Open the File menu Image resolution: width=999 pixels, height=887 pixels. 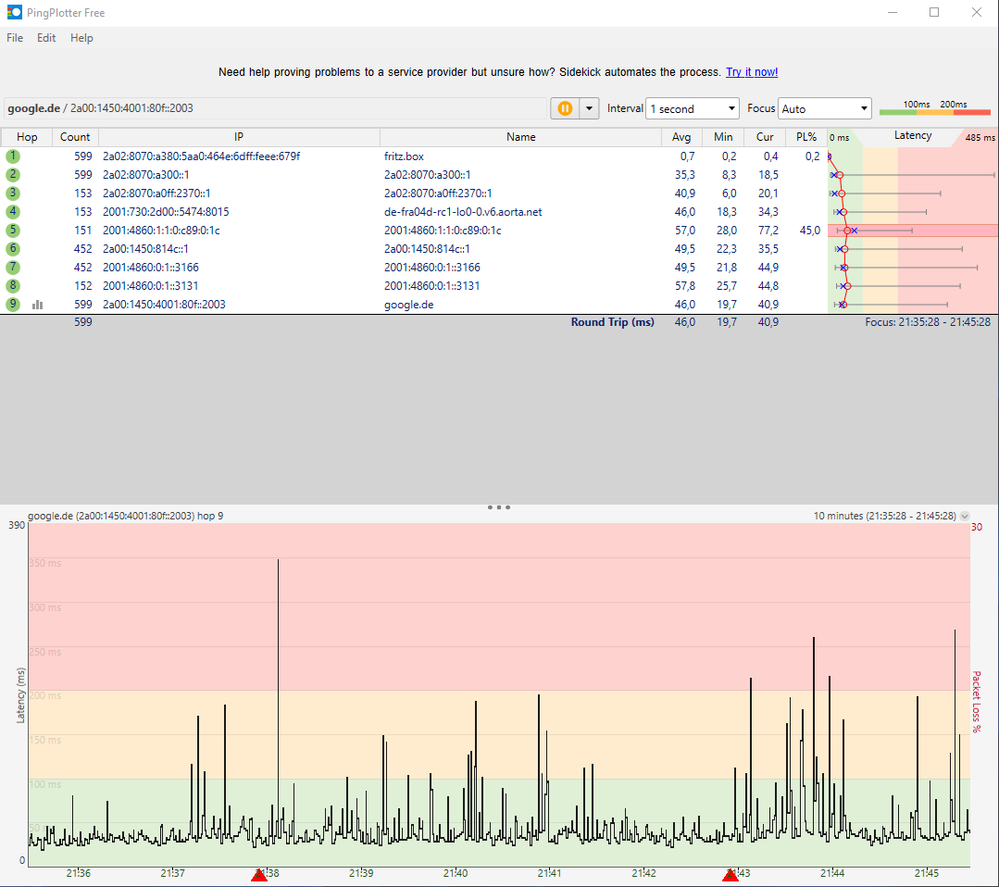point(15,38)
